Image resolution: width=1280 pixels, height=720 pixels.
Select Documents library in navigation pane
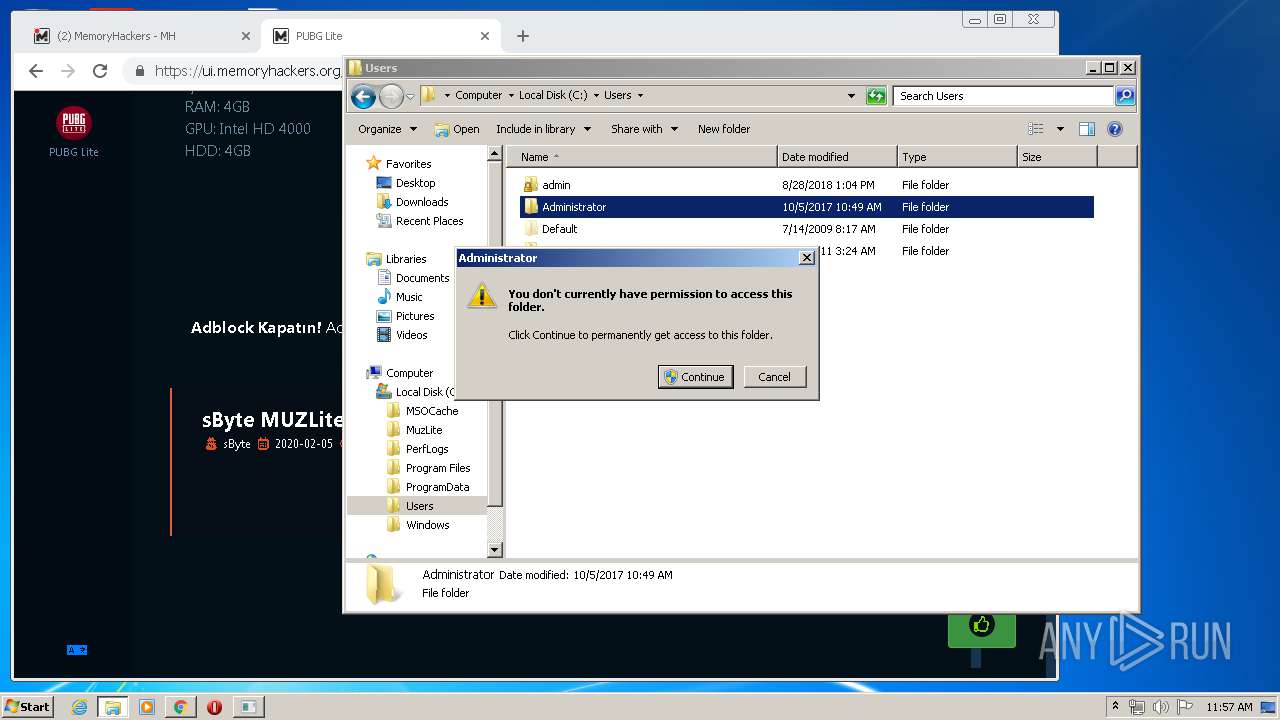pos(422,278)
